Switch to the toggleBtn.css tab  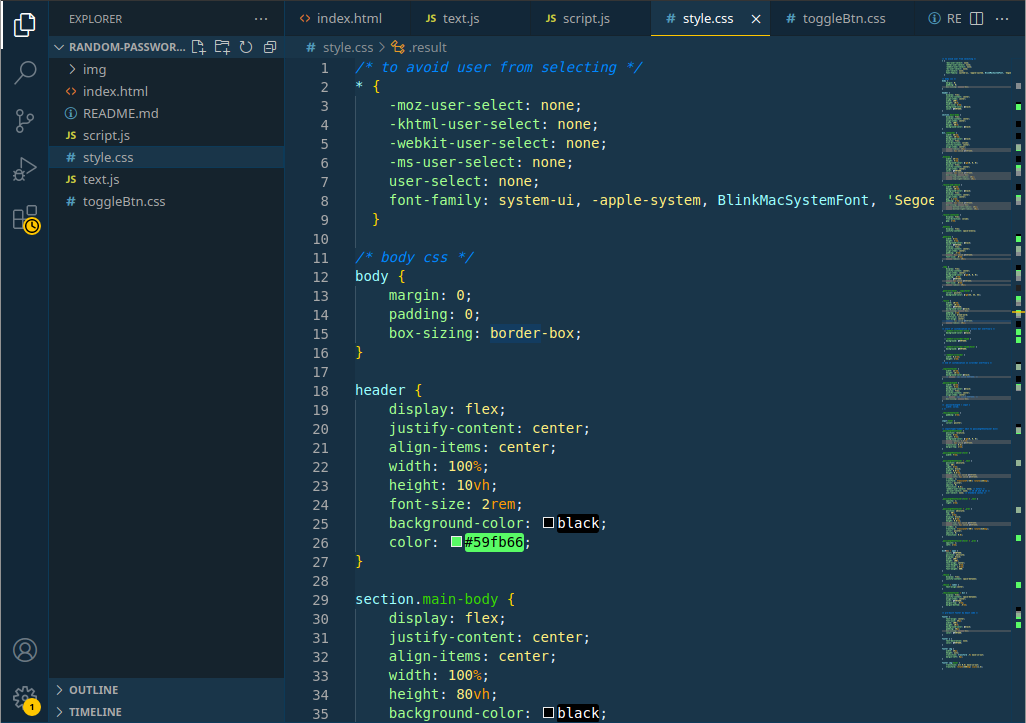click(x=836, y=18)
